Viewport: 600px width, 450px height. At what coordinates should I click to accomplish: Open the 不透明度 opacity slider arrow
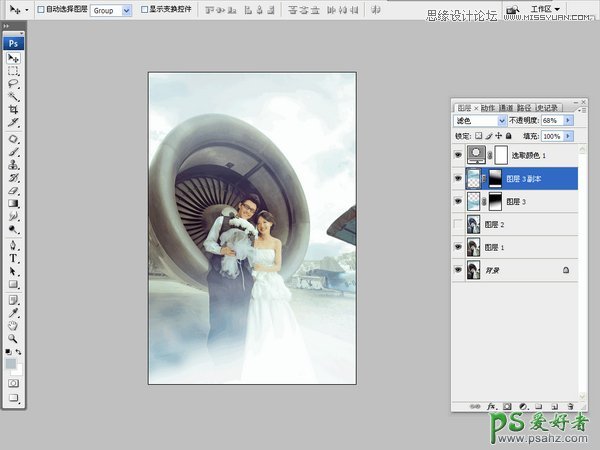click(569, 120)
